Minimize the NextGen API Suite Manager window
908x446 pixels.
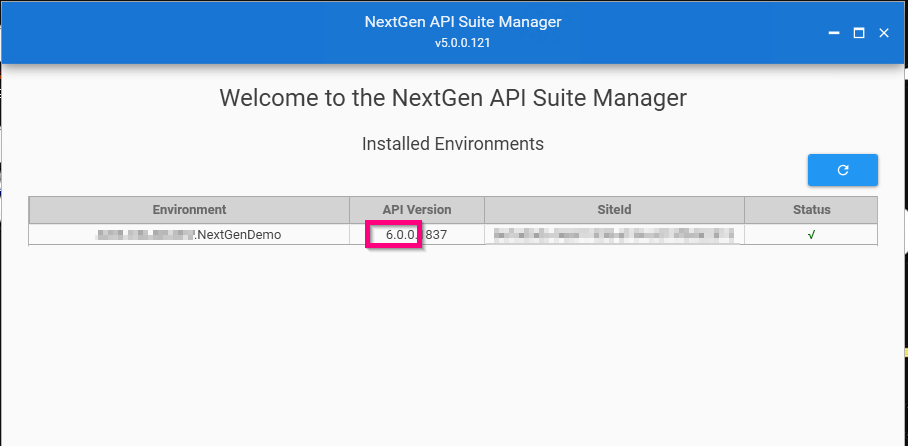834,33
